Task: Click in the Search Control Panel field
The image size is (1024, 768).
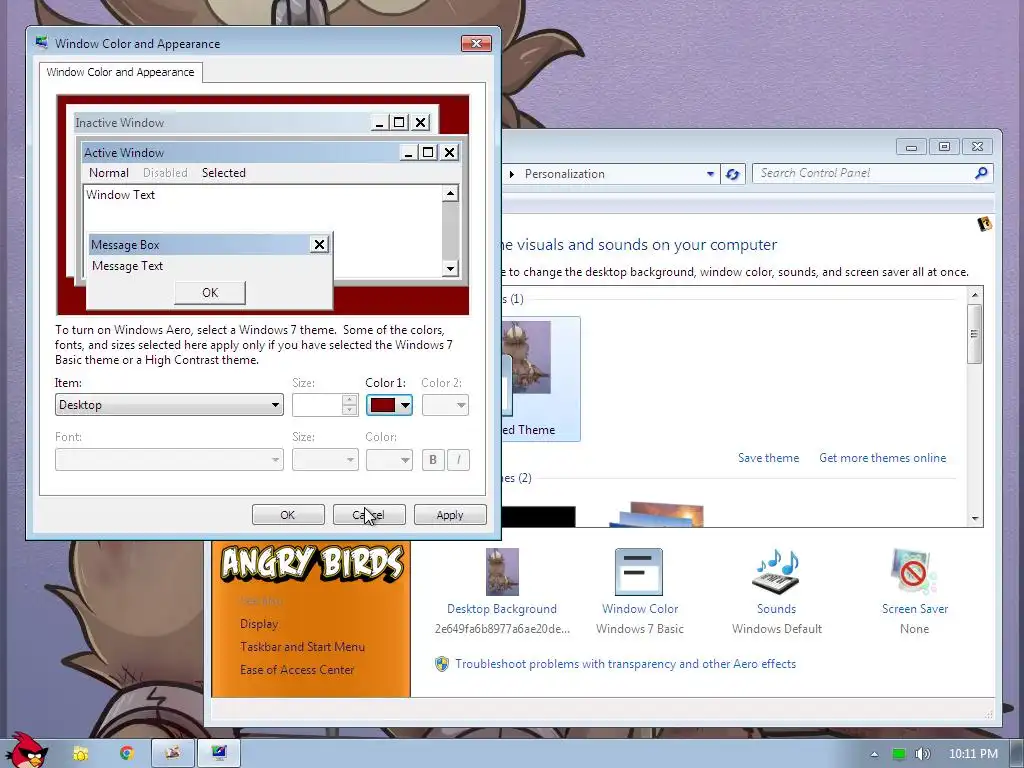Action: tap(862, 173)
